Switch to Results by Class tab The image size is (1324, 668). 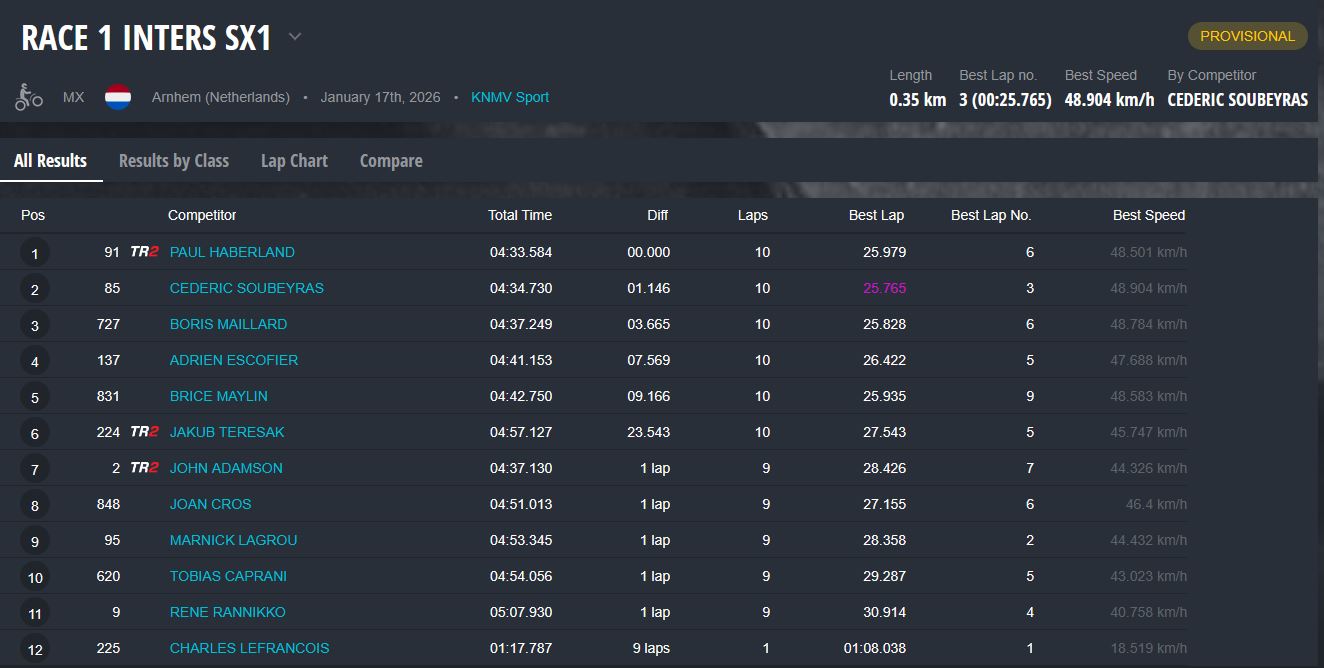(174, 161)
